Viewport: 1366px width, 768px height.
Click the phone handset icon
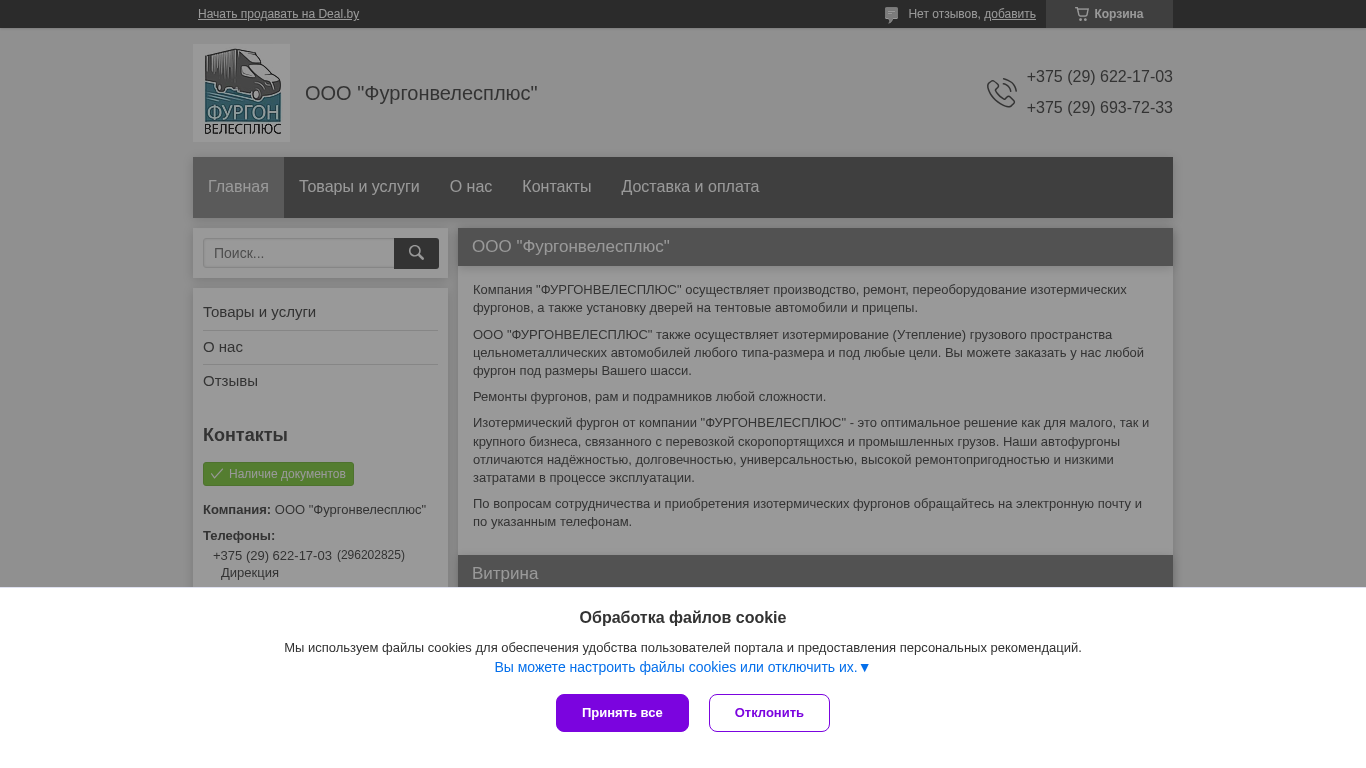[x=1001, y=93]
